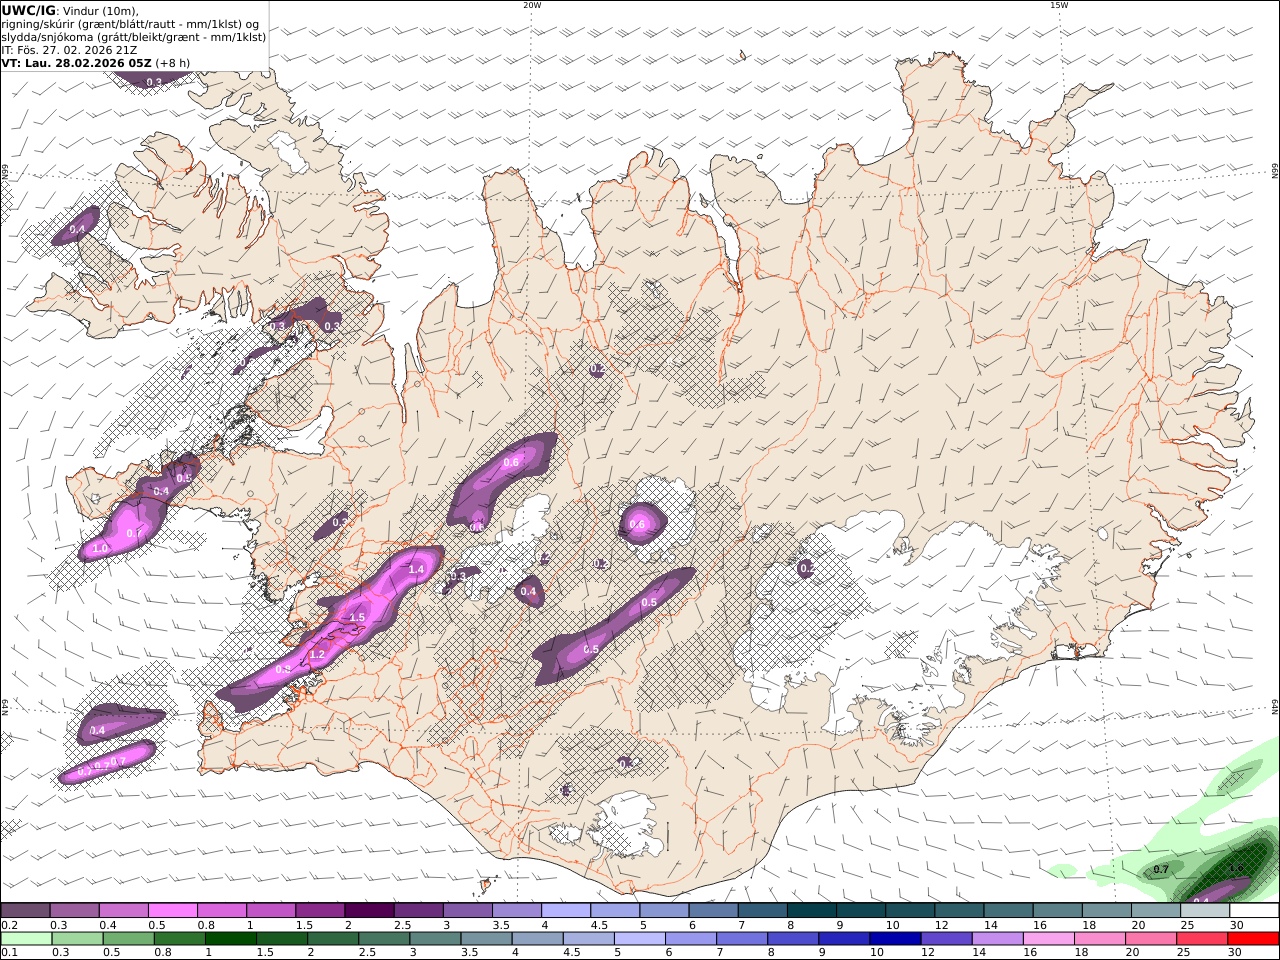Click the 1.4 snowfall value on map
1280x960 pixels.
(417, 569)
